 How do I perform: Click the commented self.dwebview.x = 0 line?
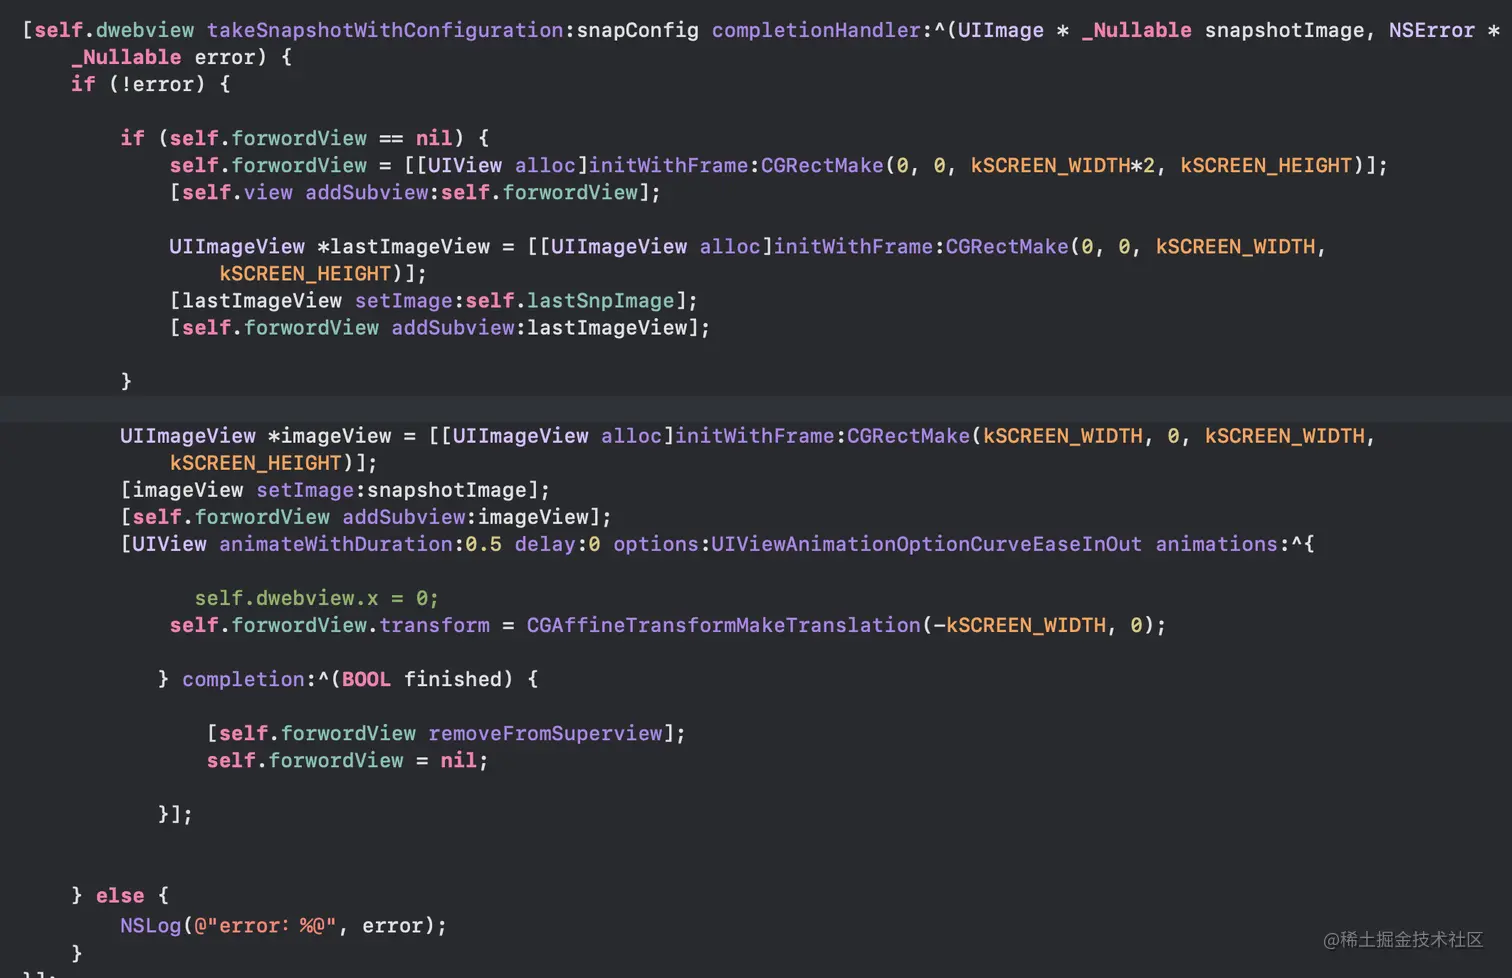316,597
